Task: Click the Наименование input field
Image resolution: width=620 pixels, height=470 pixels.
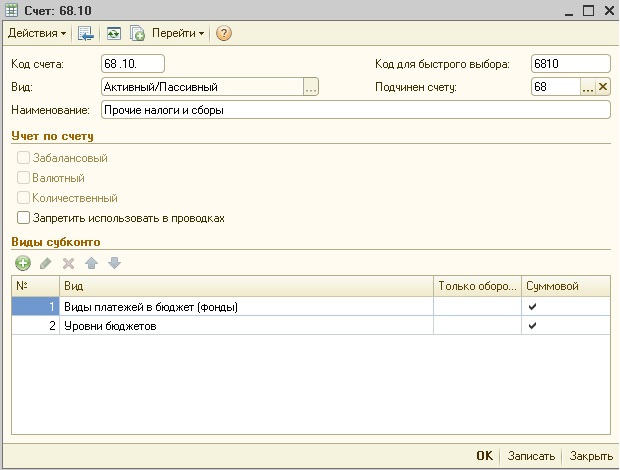Action: pos(356,110)
